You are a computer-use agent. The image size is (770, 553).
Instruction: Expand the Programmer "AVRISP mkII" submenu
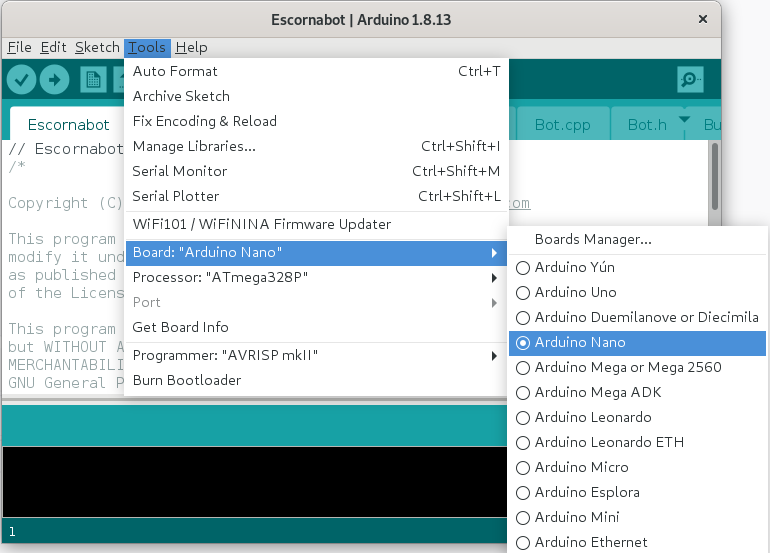coord(315,355)
